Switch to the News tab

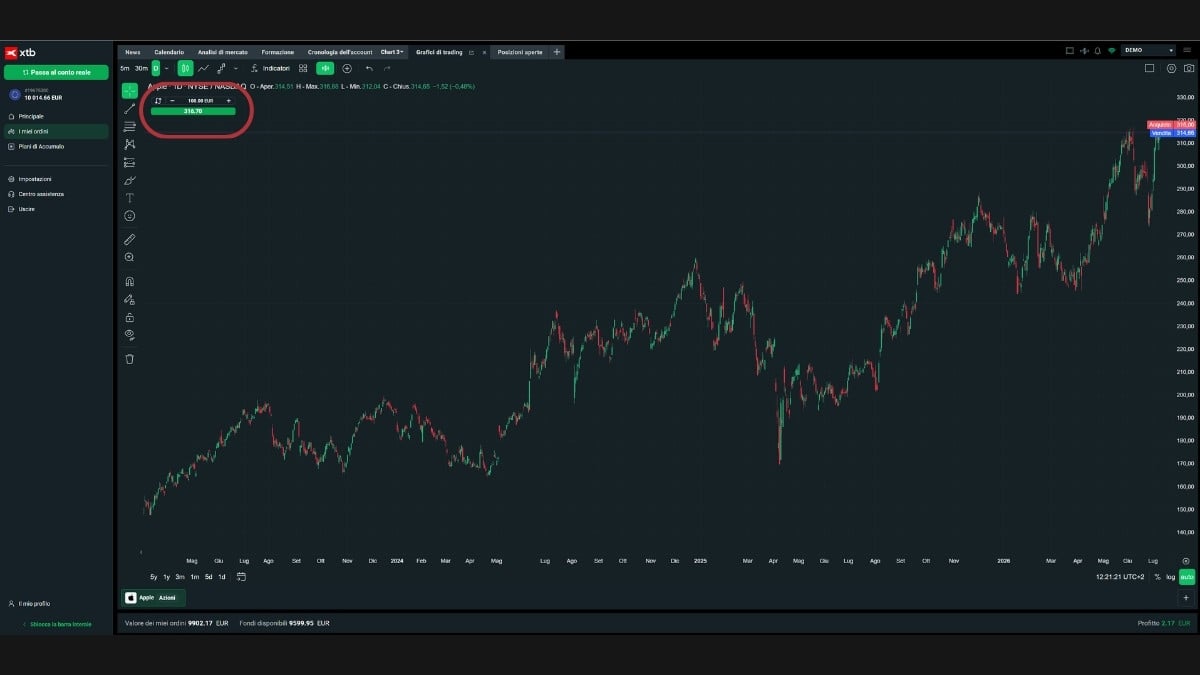pyautogui.click(x=133, y=52)
